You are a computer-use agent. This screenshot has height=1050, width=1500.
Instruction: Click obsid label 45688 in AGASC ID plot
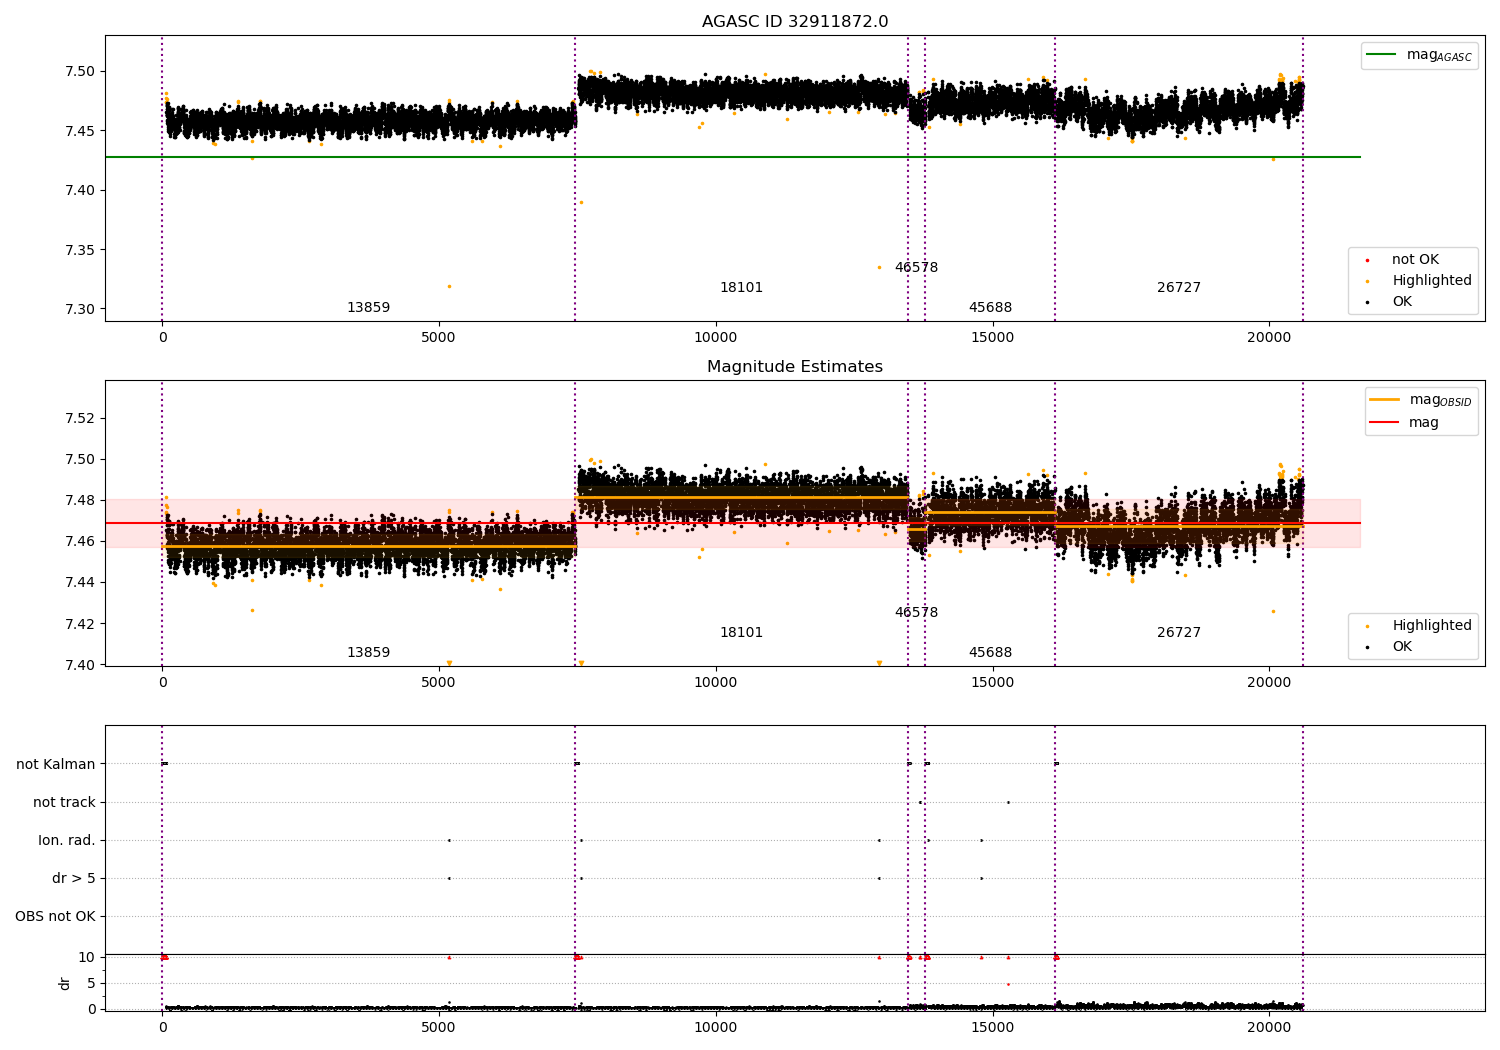click(x=990, y=308)
